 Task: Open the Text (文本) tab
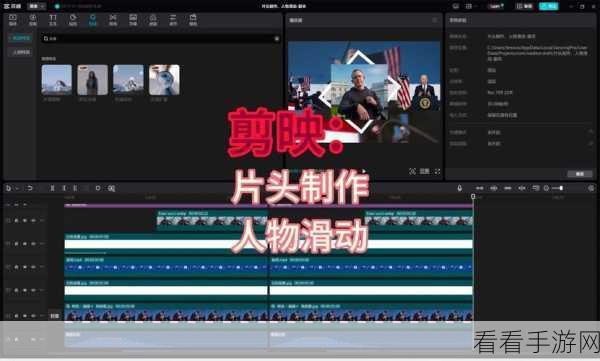[x=53, y=20]
